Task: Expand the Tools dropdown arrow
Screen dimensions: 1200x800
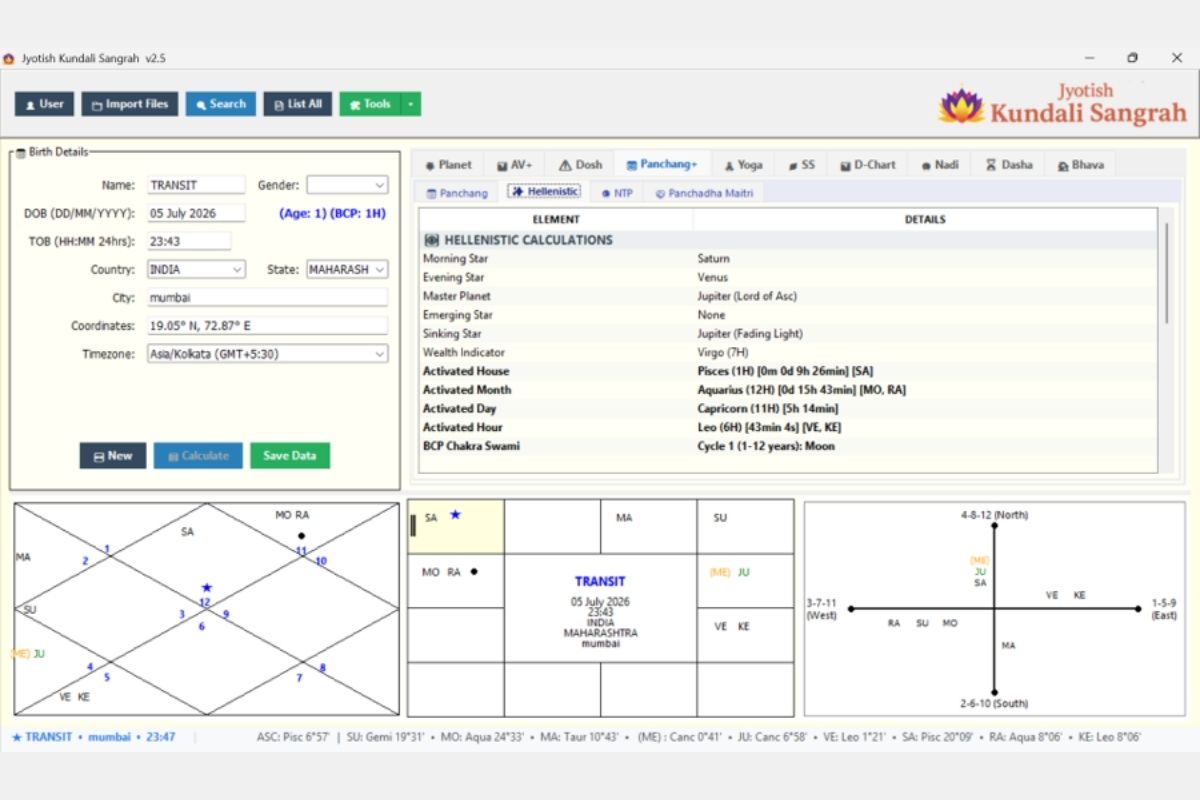Action: pos(411,104)
